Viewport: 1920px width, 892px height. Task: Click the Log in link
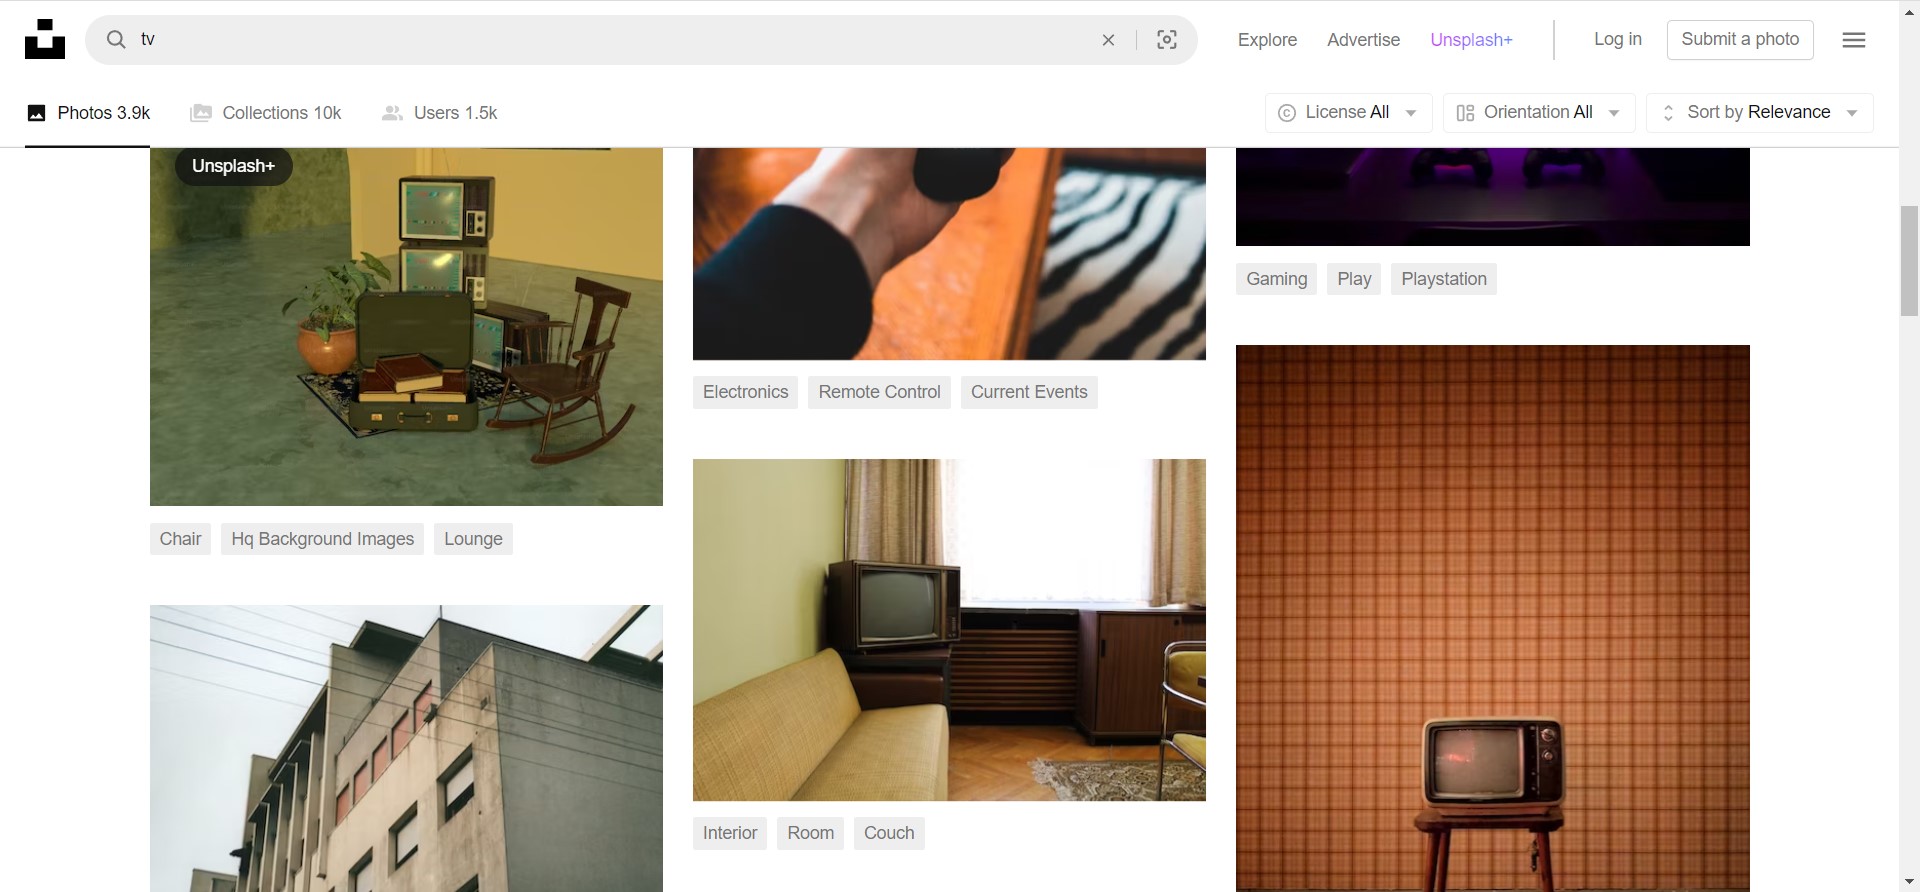tap(1617, 39)
